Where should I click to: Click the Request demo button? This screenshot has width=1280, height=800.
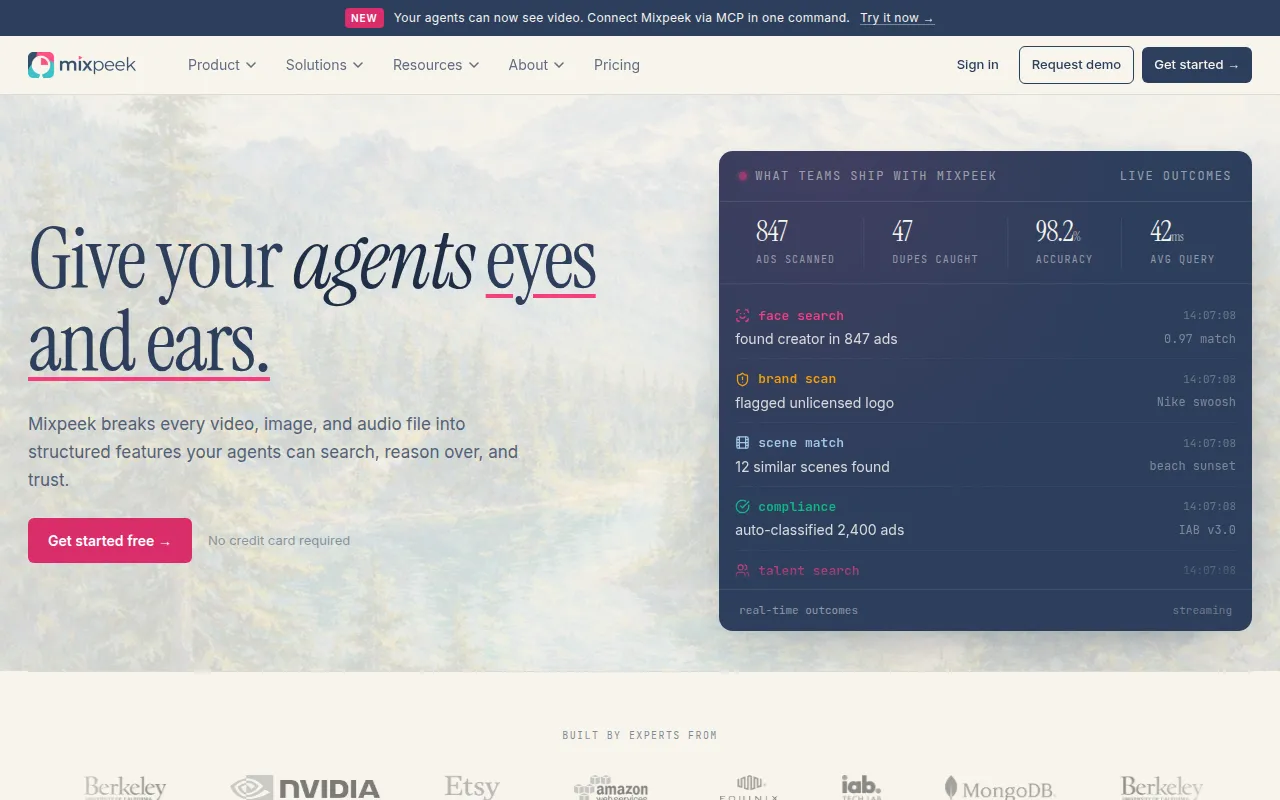click(x=1076, y=65)
